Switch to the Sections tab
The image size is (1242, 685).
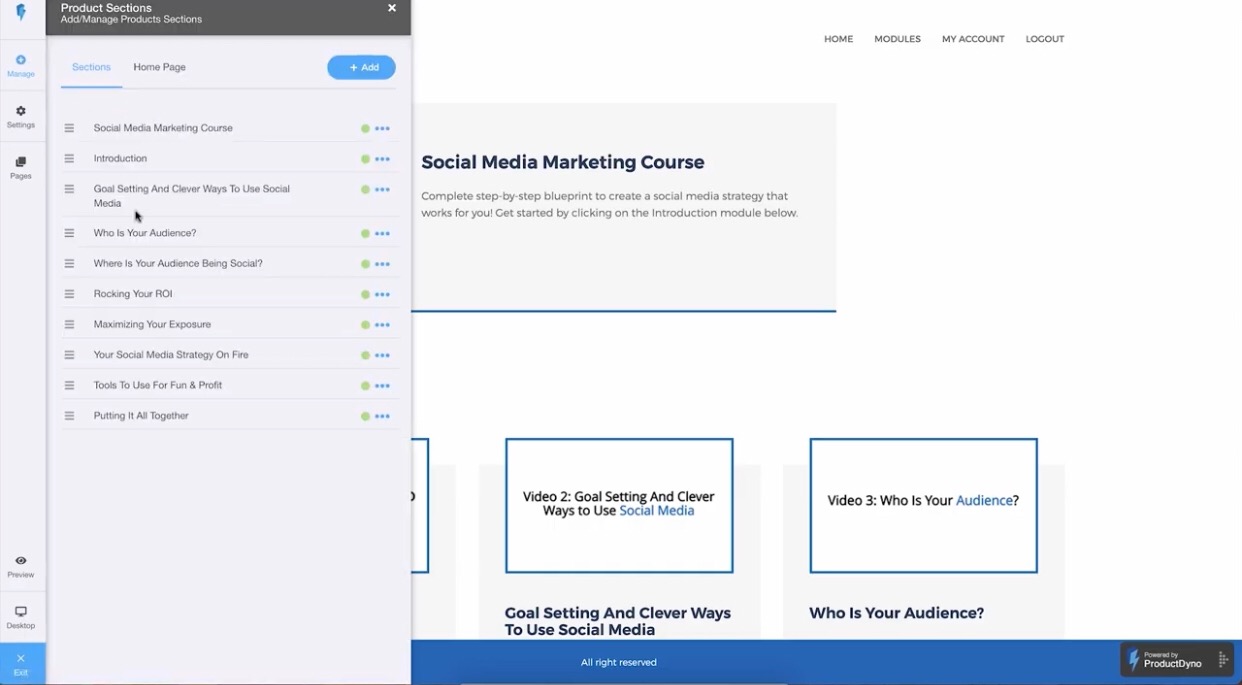coord(91,67)
